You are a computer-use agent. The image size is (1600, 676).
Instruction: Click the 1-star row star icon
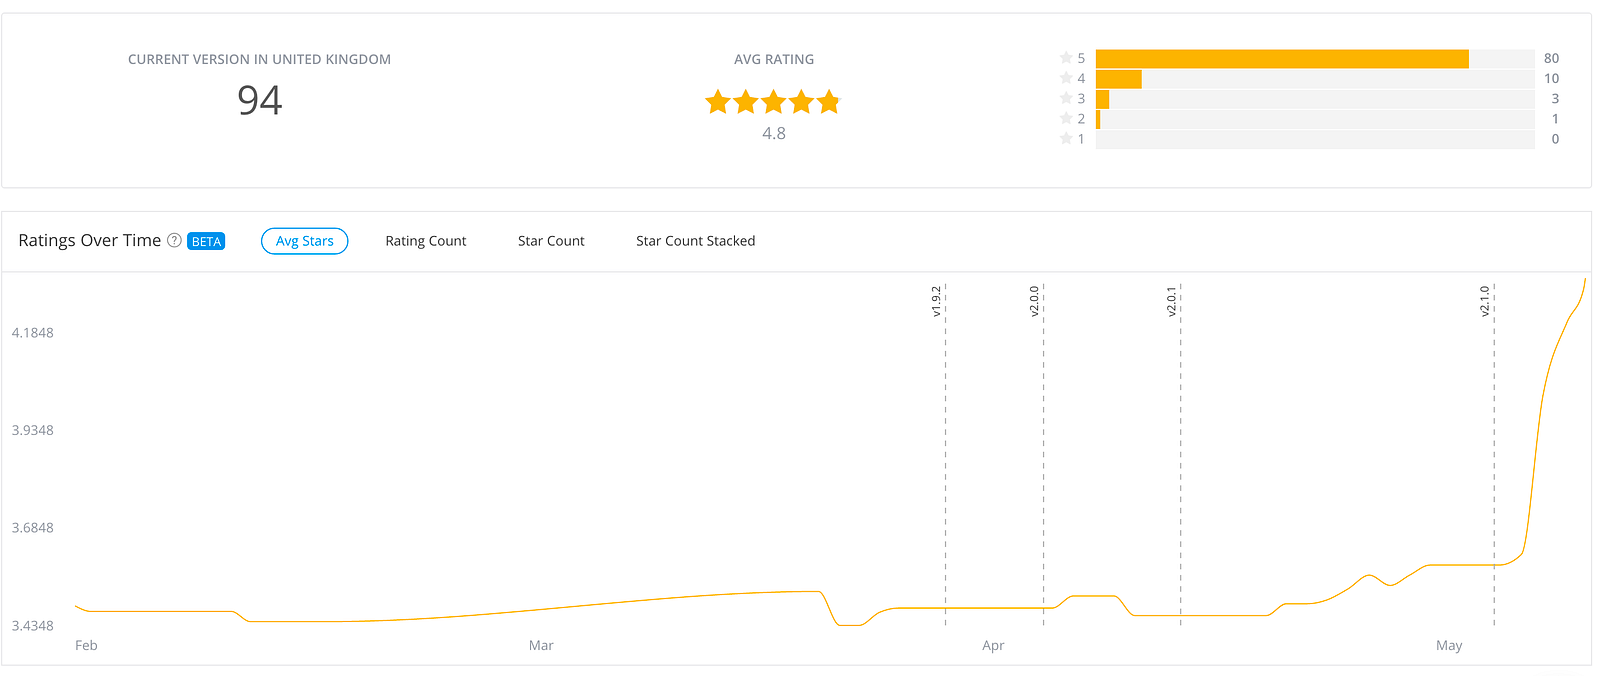click(x=1066, y=139)
